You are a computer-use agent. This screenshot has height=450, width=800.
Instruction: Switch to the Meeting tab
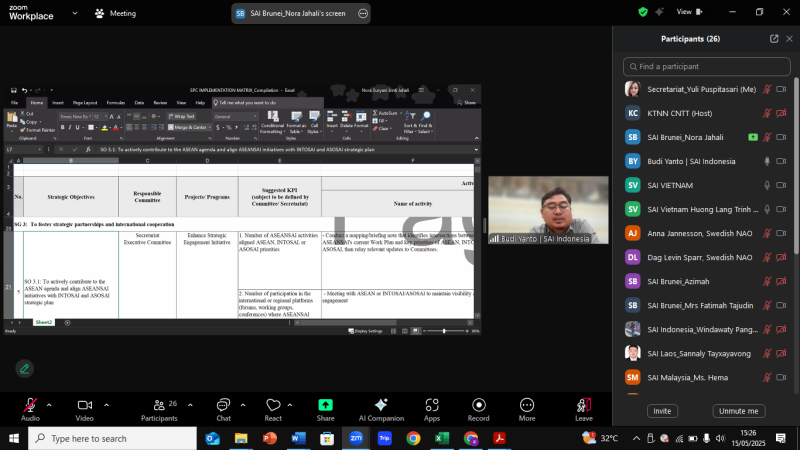tap(115, 13)
